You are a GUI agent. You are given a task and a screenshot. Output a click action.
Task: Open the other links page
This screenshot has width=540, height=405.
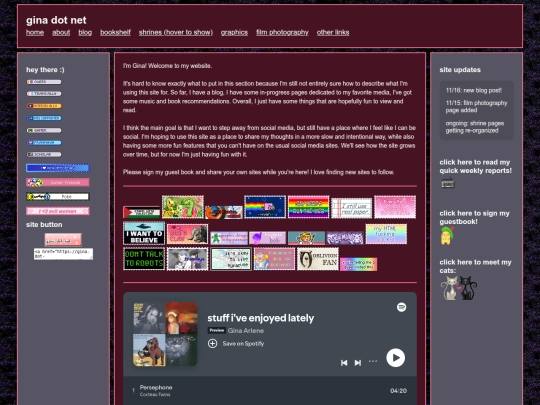tap(333, 32)
